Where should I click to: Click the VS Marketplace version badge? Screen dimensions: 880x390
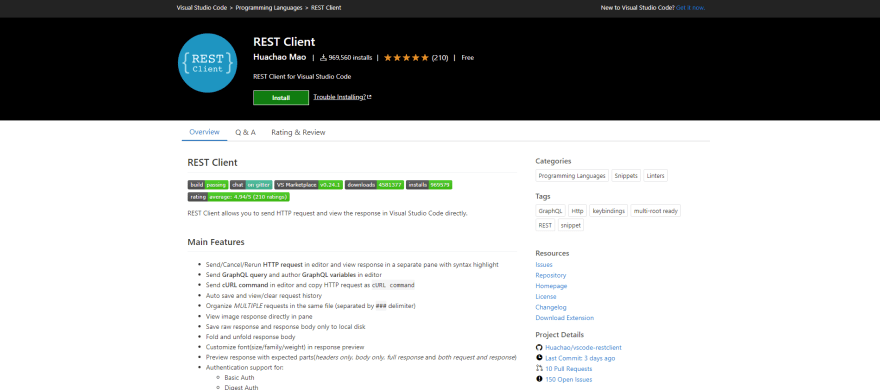tap(309, 185)
